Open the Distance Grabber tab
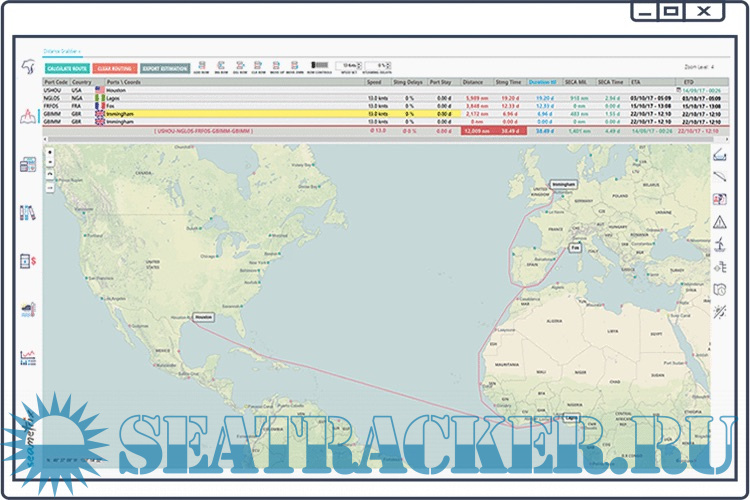The height and width of the screenshot is (500, 750). coord(61,49)
